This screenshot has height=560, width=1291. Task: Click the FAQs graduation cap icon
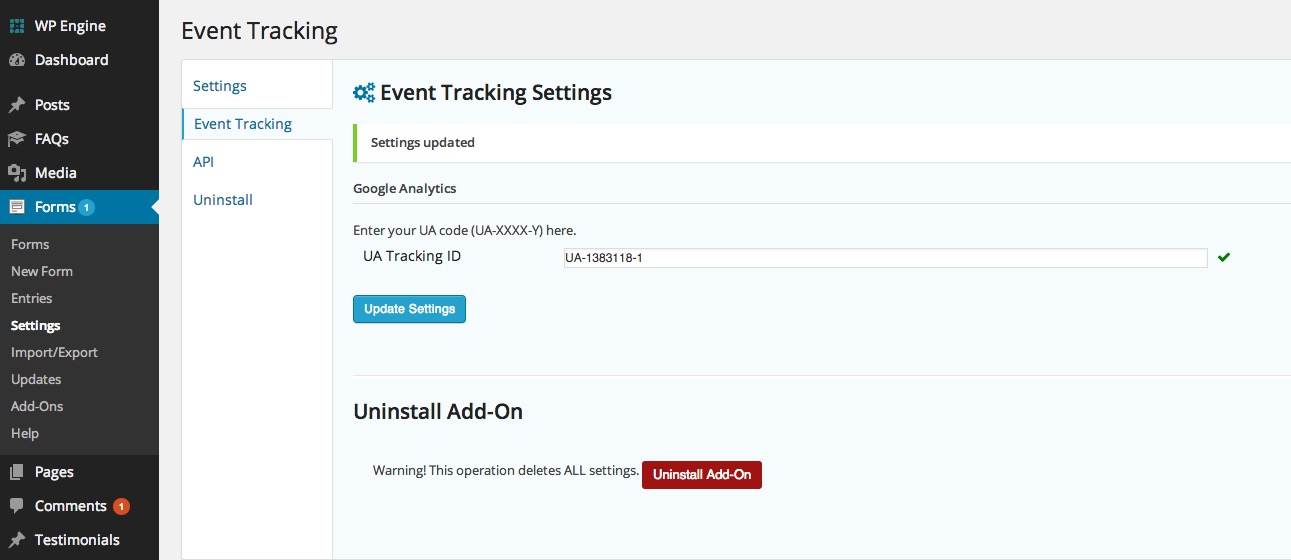pos(17,139)
